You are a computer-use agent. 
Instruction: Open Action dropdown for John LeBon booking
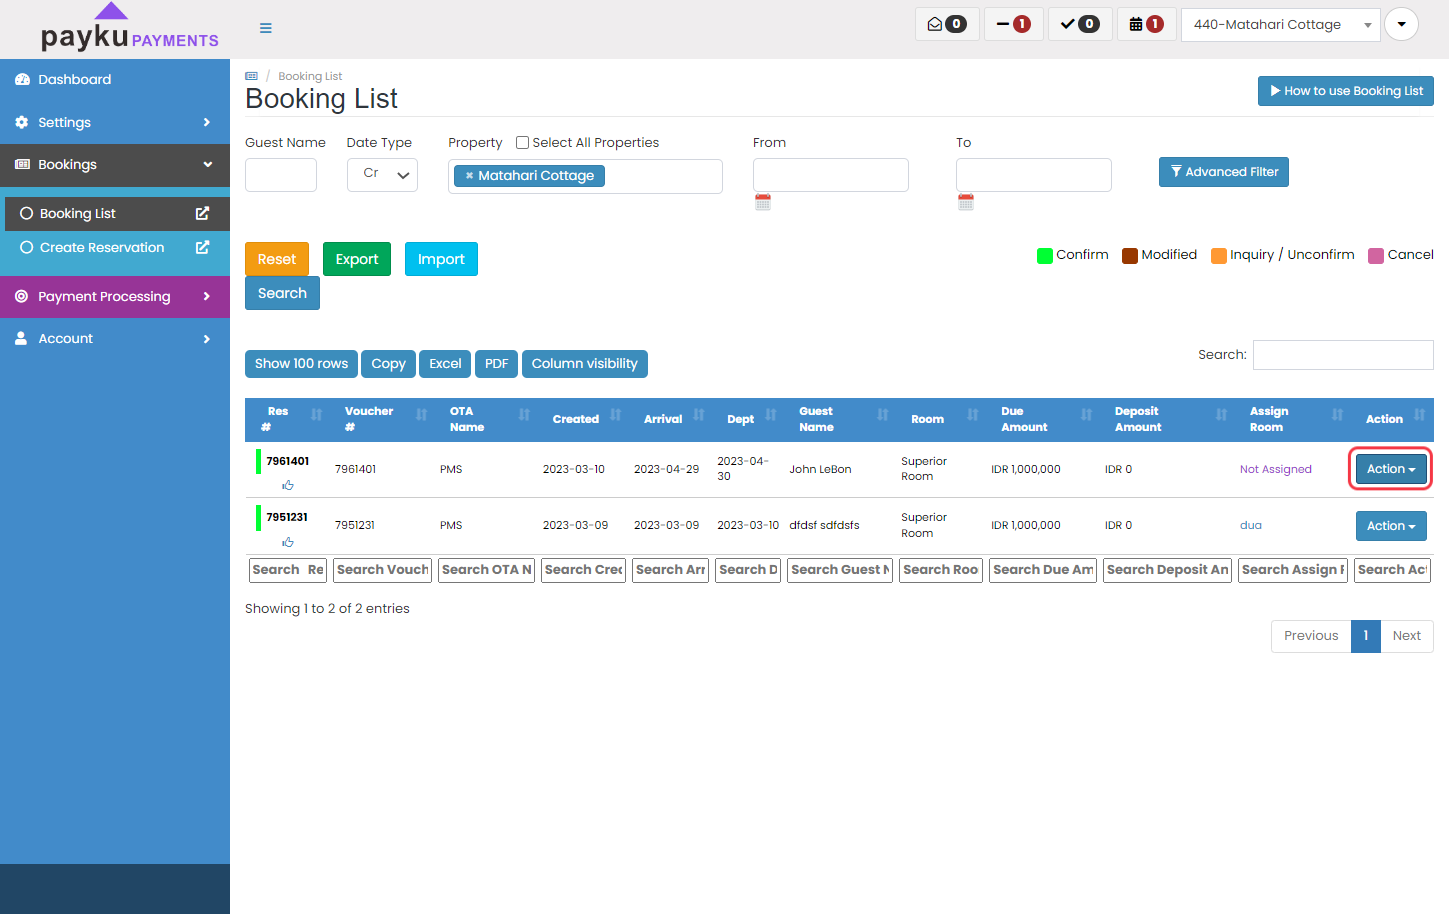tap(1391, 469)
